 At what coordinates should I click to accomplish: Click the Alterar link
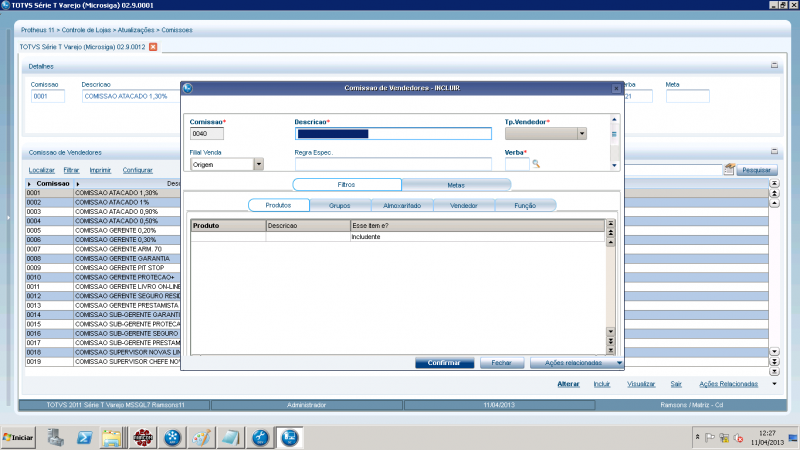[x=568, y=384]
